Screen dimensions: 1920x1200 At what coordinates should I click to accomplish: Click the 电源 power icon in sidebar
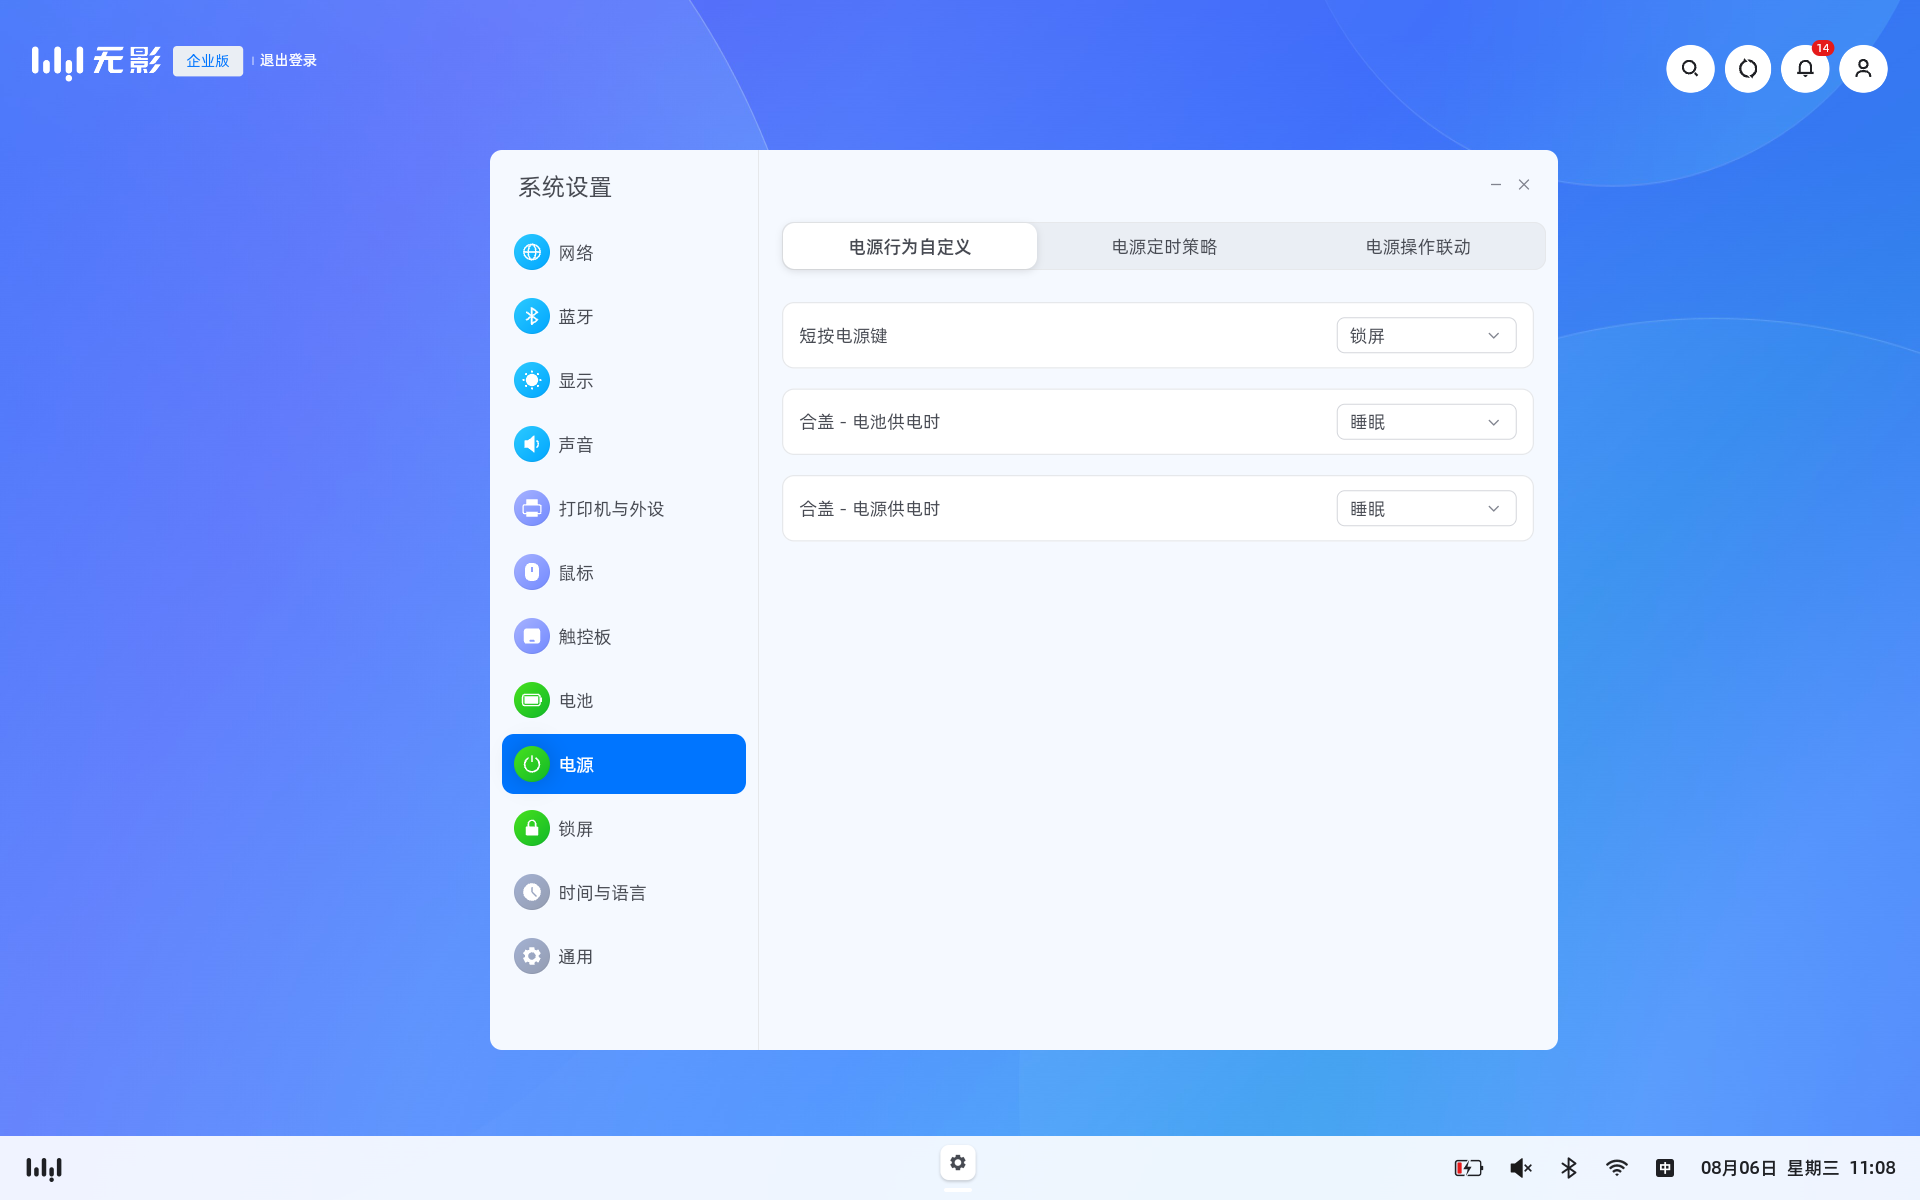pyautogui.click(x=532, y=764)
